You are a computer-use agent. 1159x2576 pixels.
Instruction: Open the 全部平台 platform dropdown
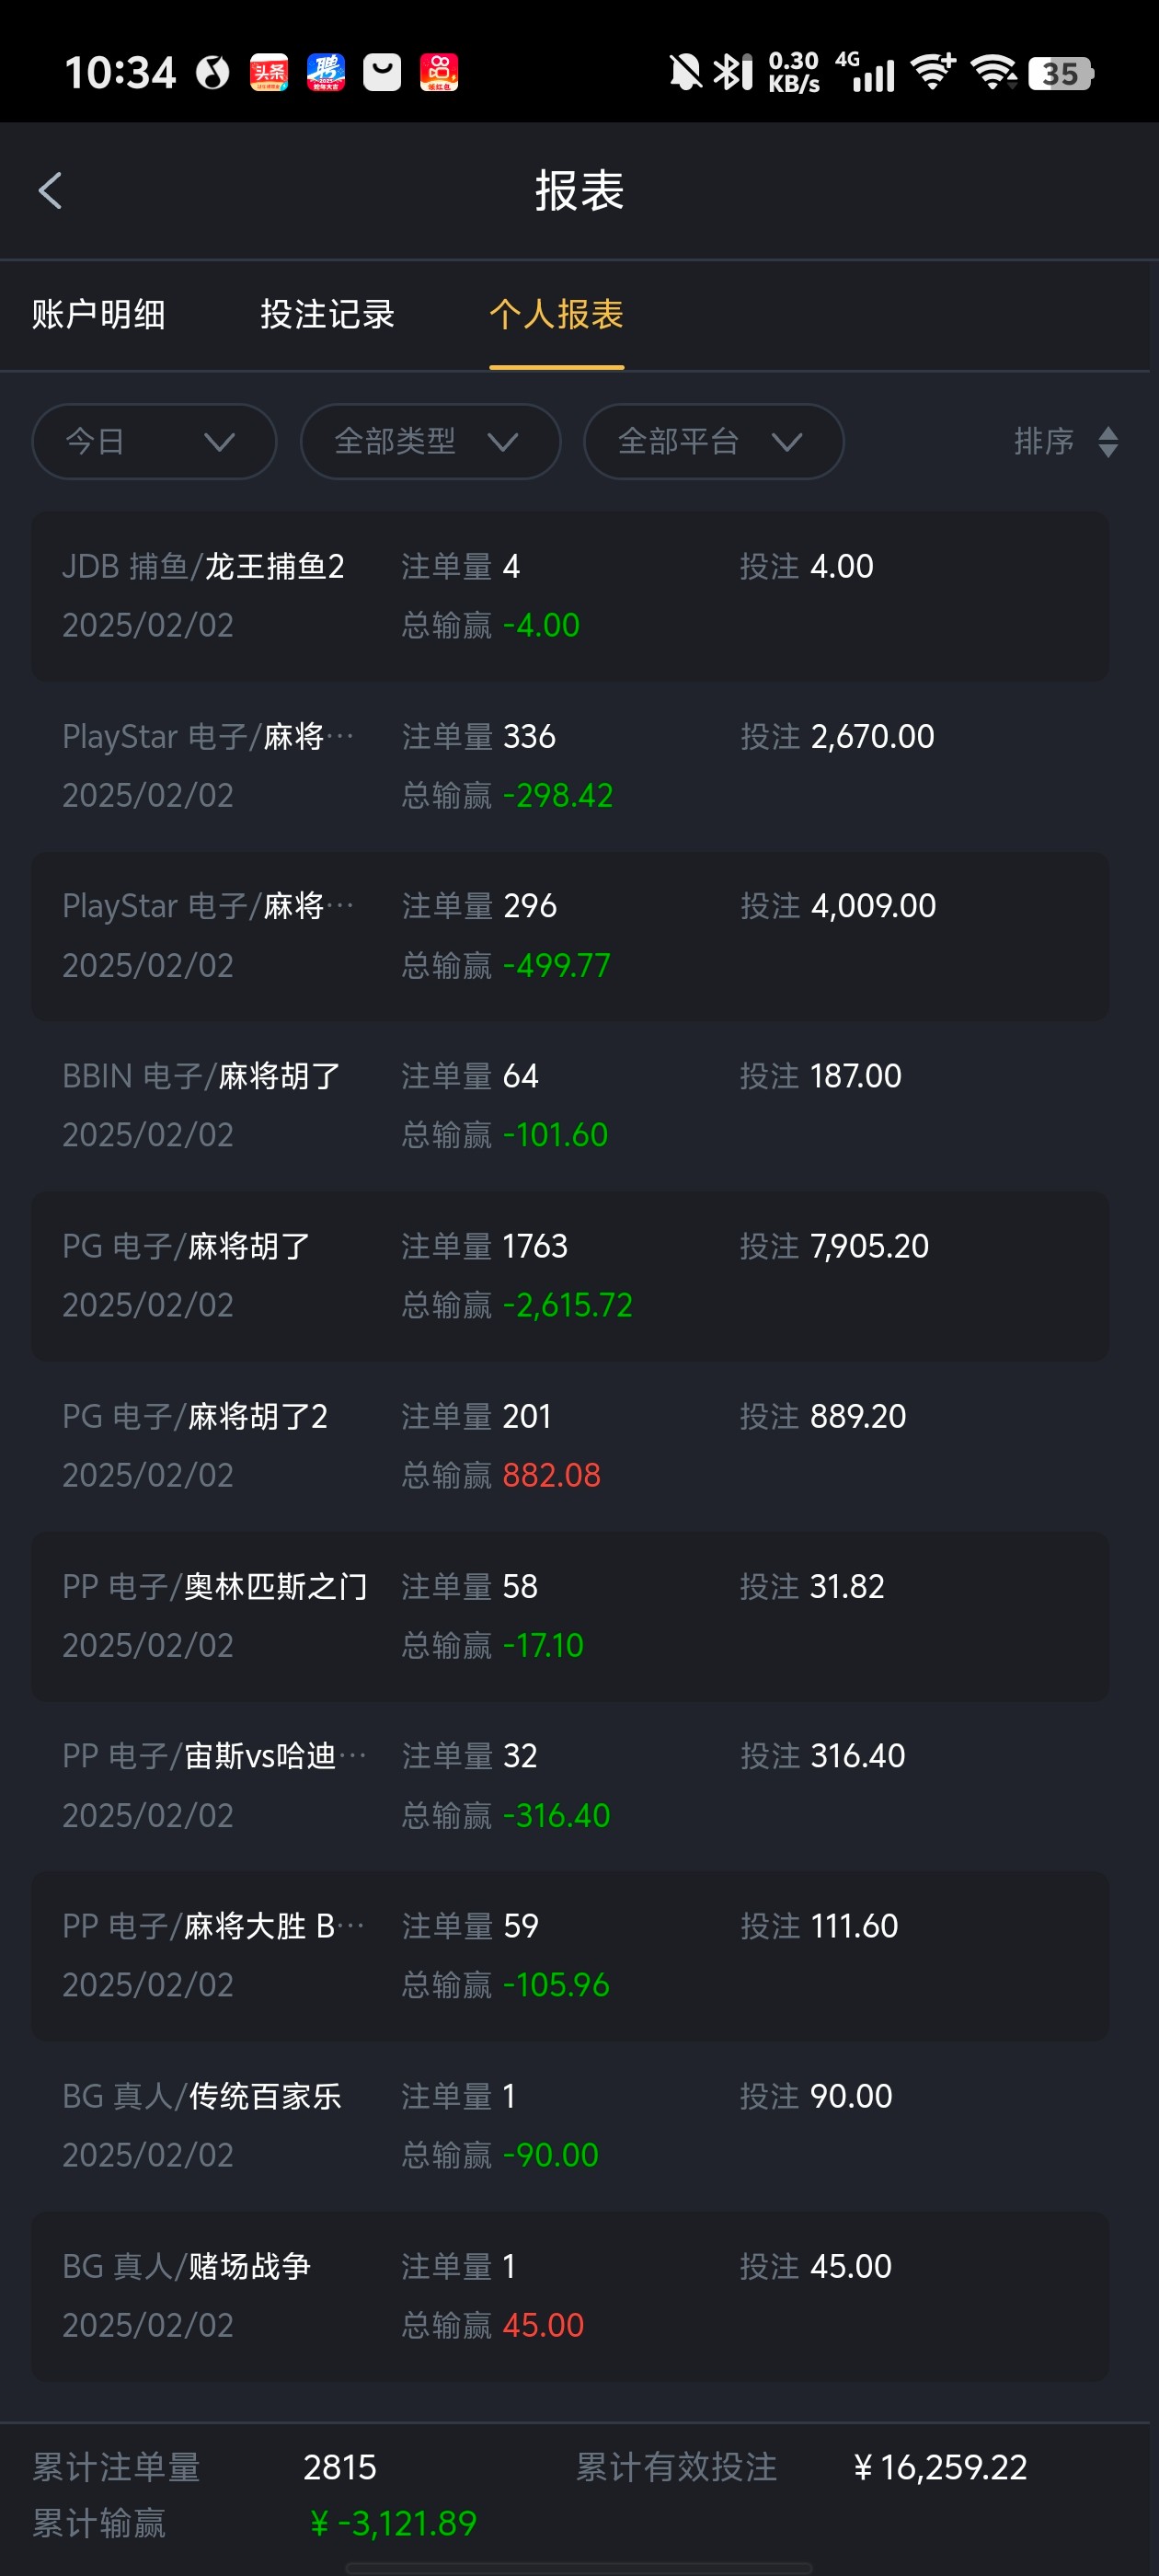713,442
